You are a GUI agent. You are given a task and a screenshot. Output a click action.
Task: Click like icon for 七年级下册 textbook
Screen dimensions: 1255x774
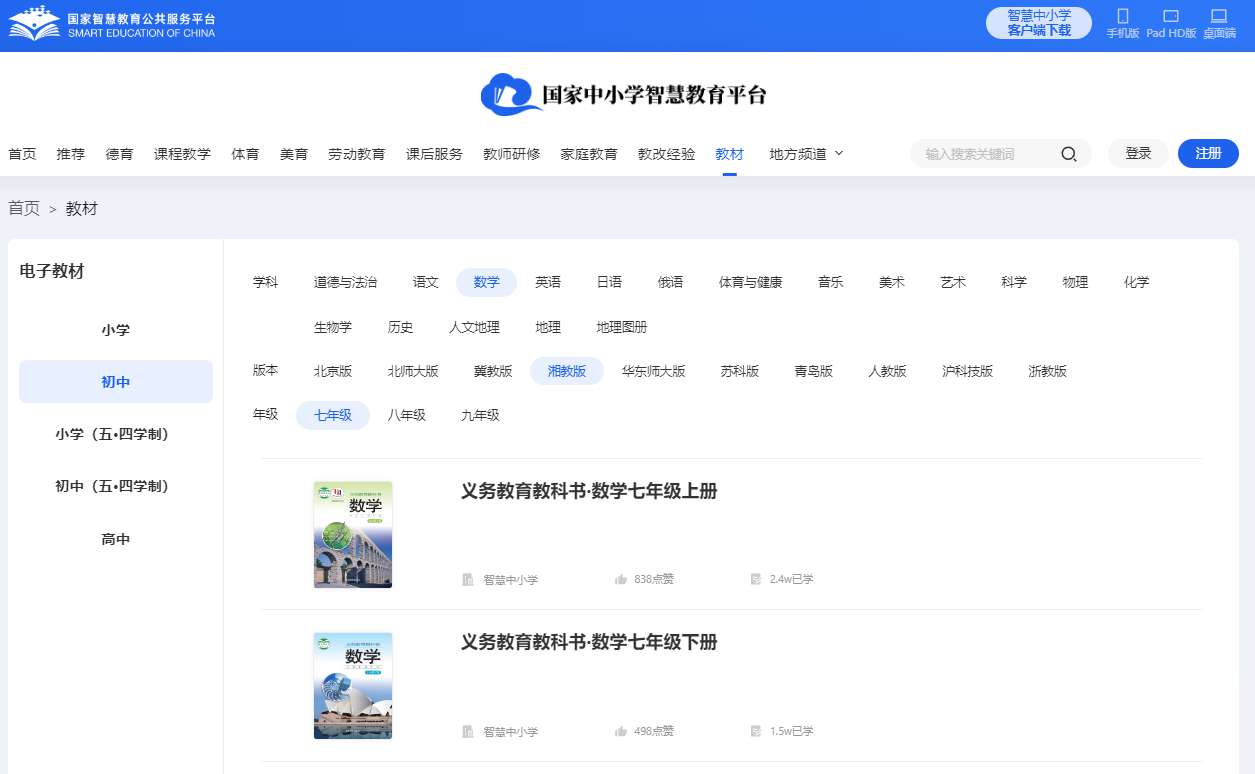[x=621, y=731]
